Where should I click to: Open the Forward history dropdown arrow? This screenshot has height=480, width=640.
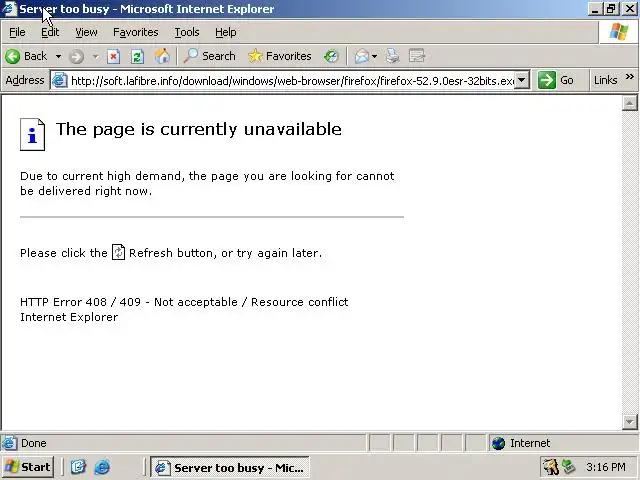click(95, 56)
